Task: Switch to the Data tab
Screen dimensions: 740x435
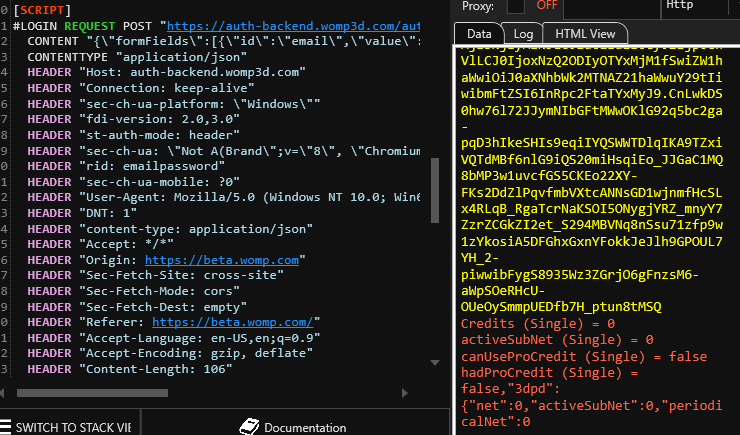Action: [x=479, y=34]
